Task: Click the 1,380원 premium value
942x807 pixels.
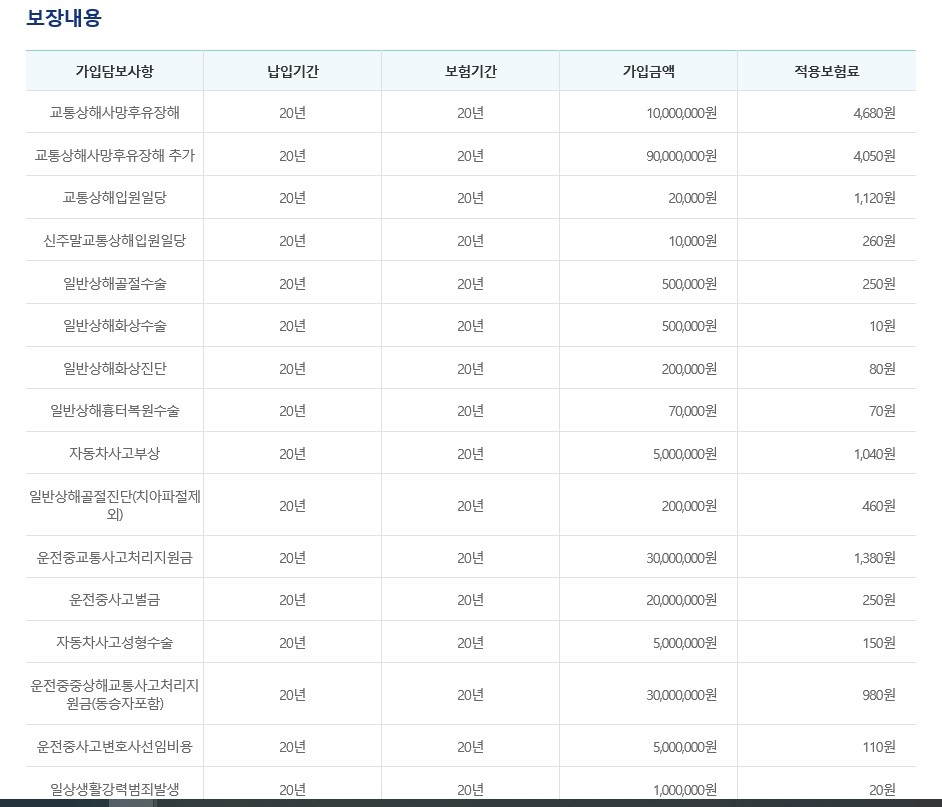Action: click(874, 558)
